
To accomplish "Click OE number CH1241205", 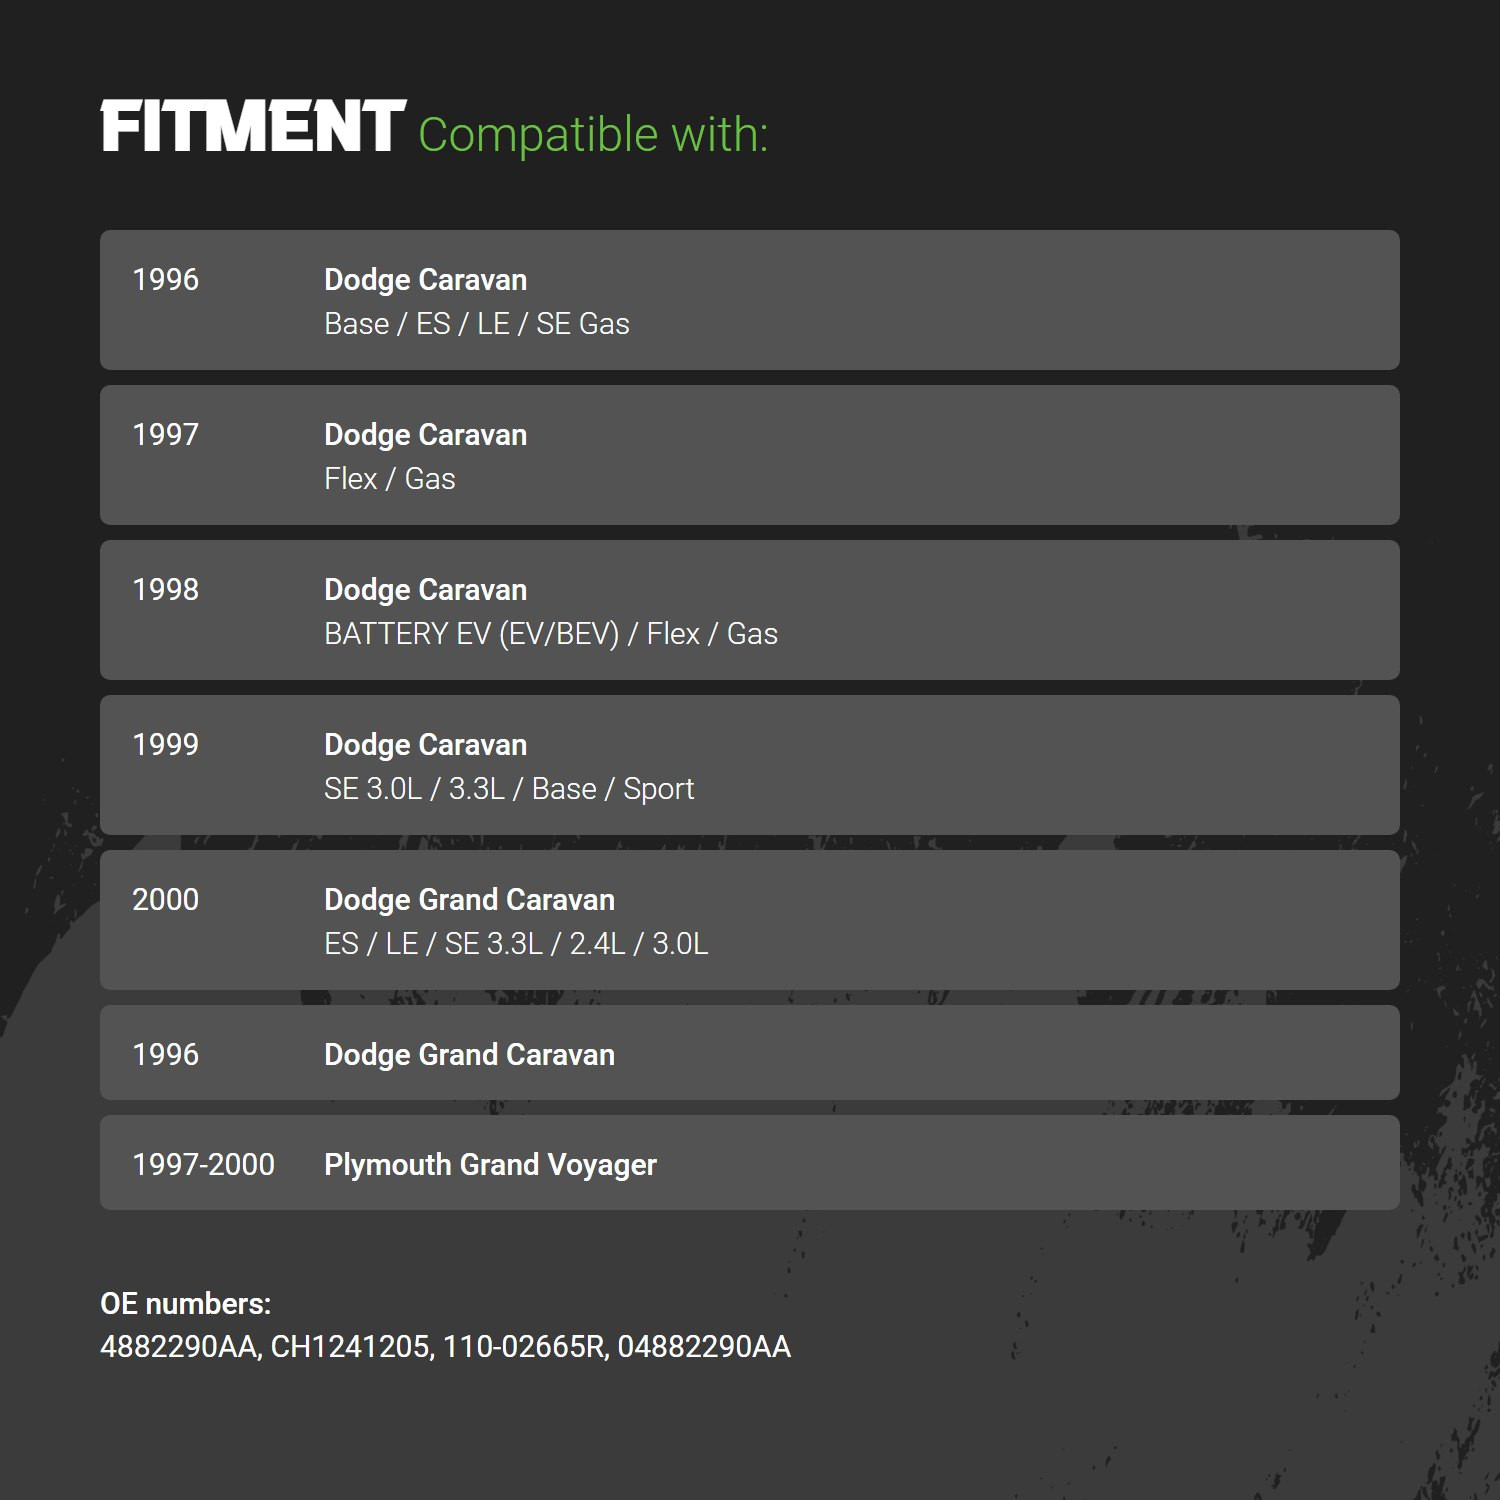I will pos(352,1347).
